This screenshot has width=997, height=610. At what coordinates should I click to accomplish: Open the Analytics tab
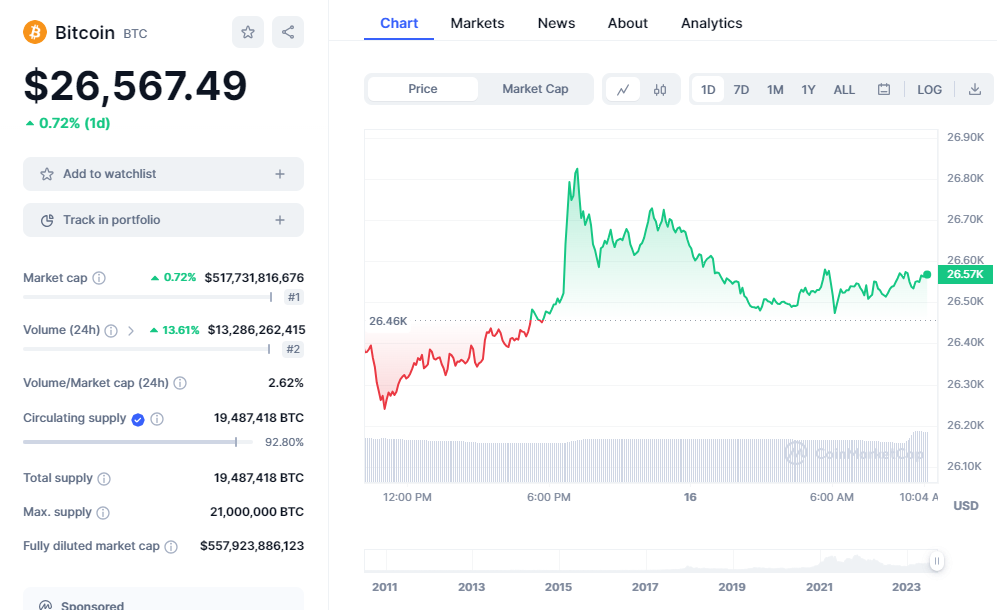[712, 23]
